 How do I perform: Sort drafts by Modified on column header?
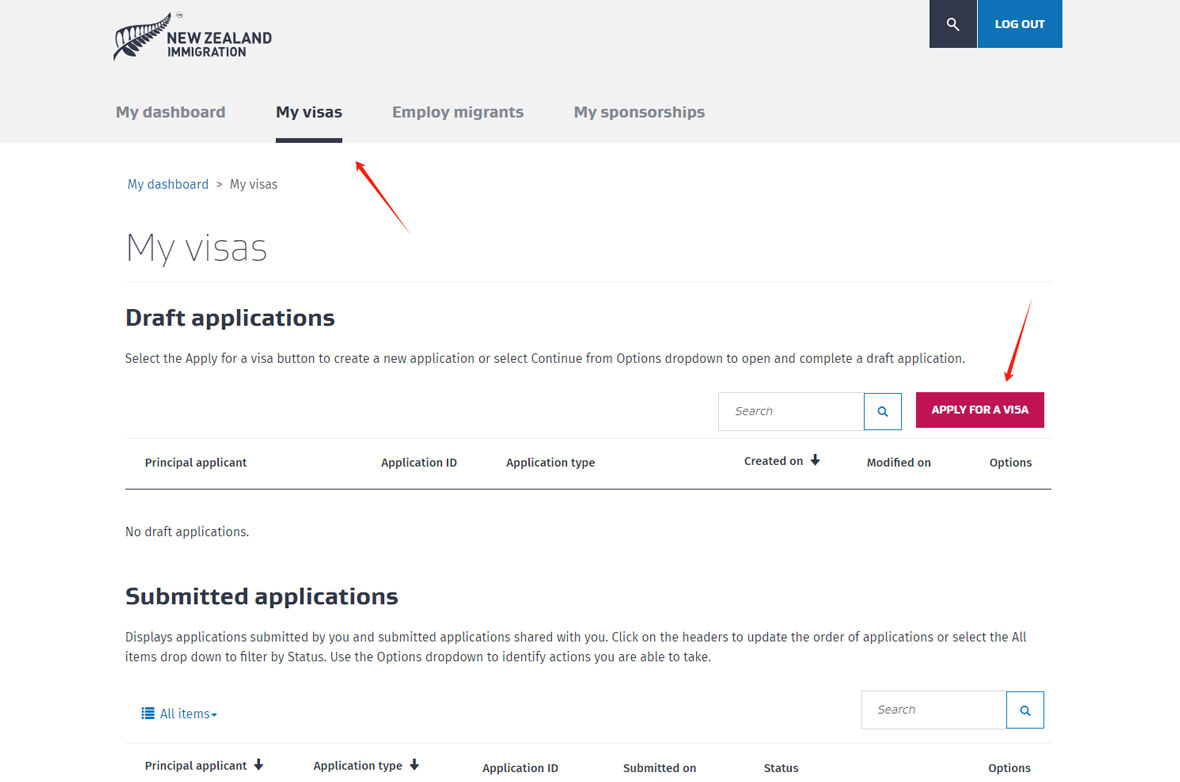(898, 462)
